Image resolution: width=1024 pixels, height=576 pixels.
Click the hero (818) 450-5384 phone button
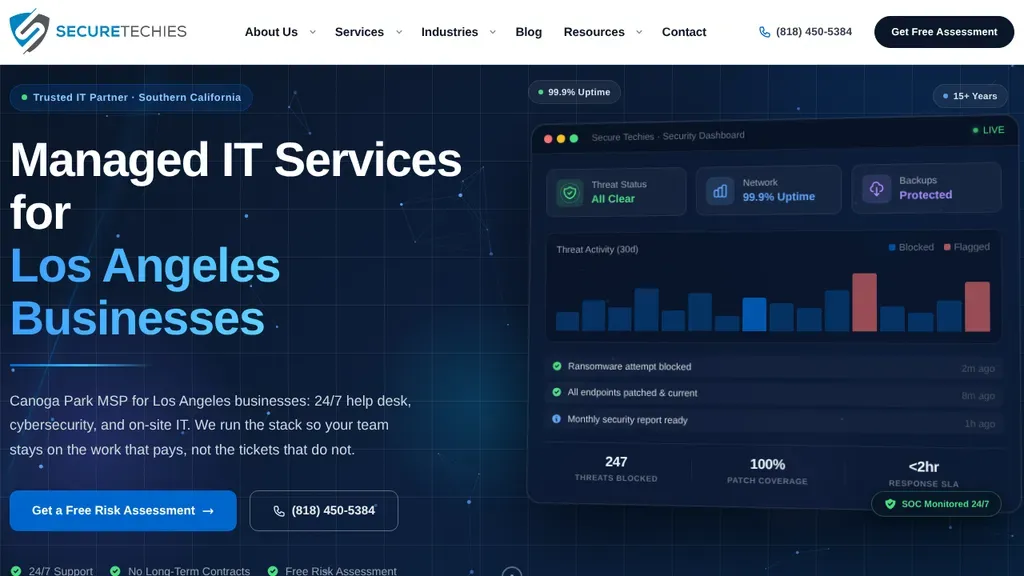click(x=324, y=511)
